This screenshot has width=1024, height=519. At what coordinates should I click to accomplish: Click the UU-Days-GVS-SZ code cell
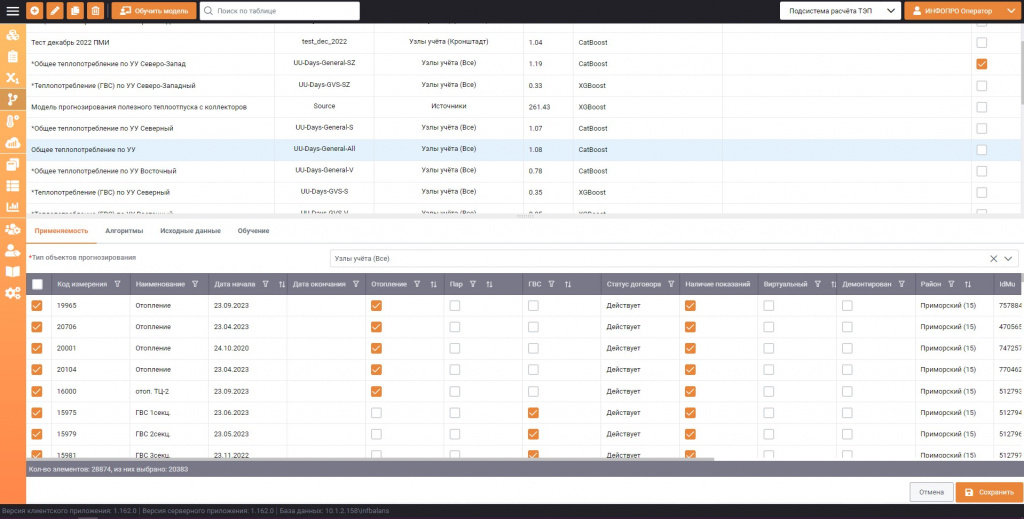point(324,85)
